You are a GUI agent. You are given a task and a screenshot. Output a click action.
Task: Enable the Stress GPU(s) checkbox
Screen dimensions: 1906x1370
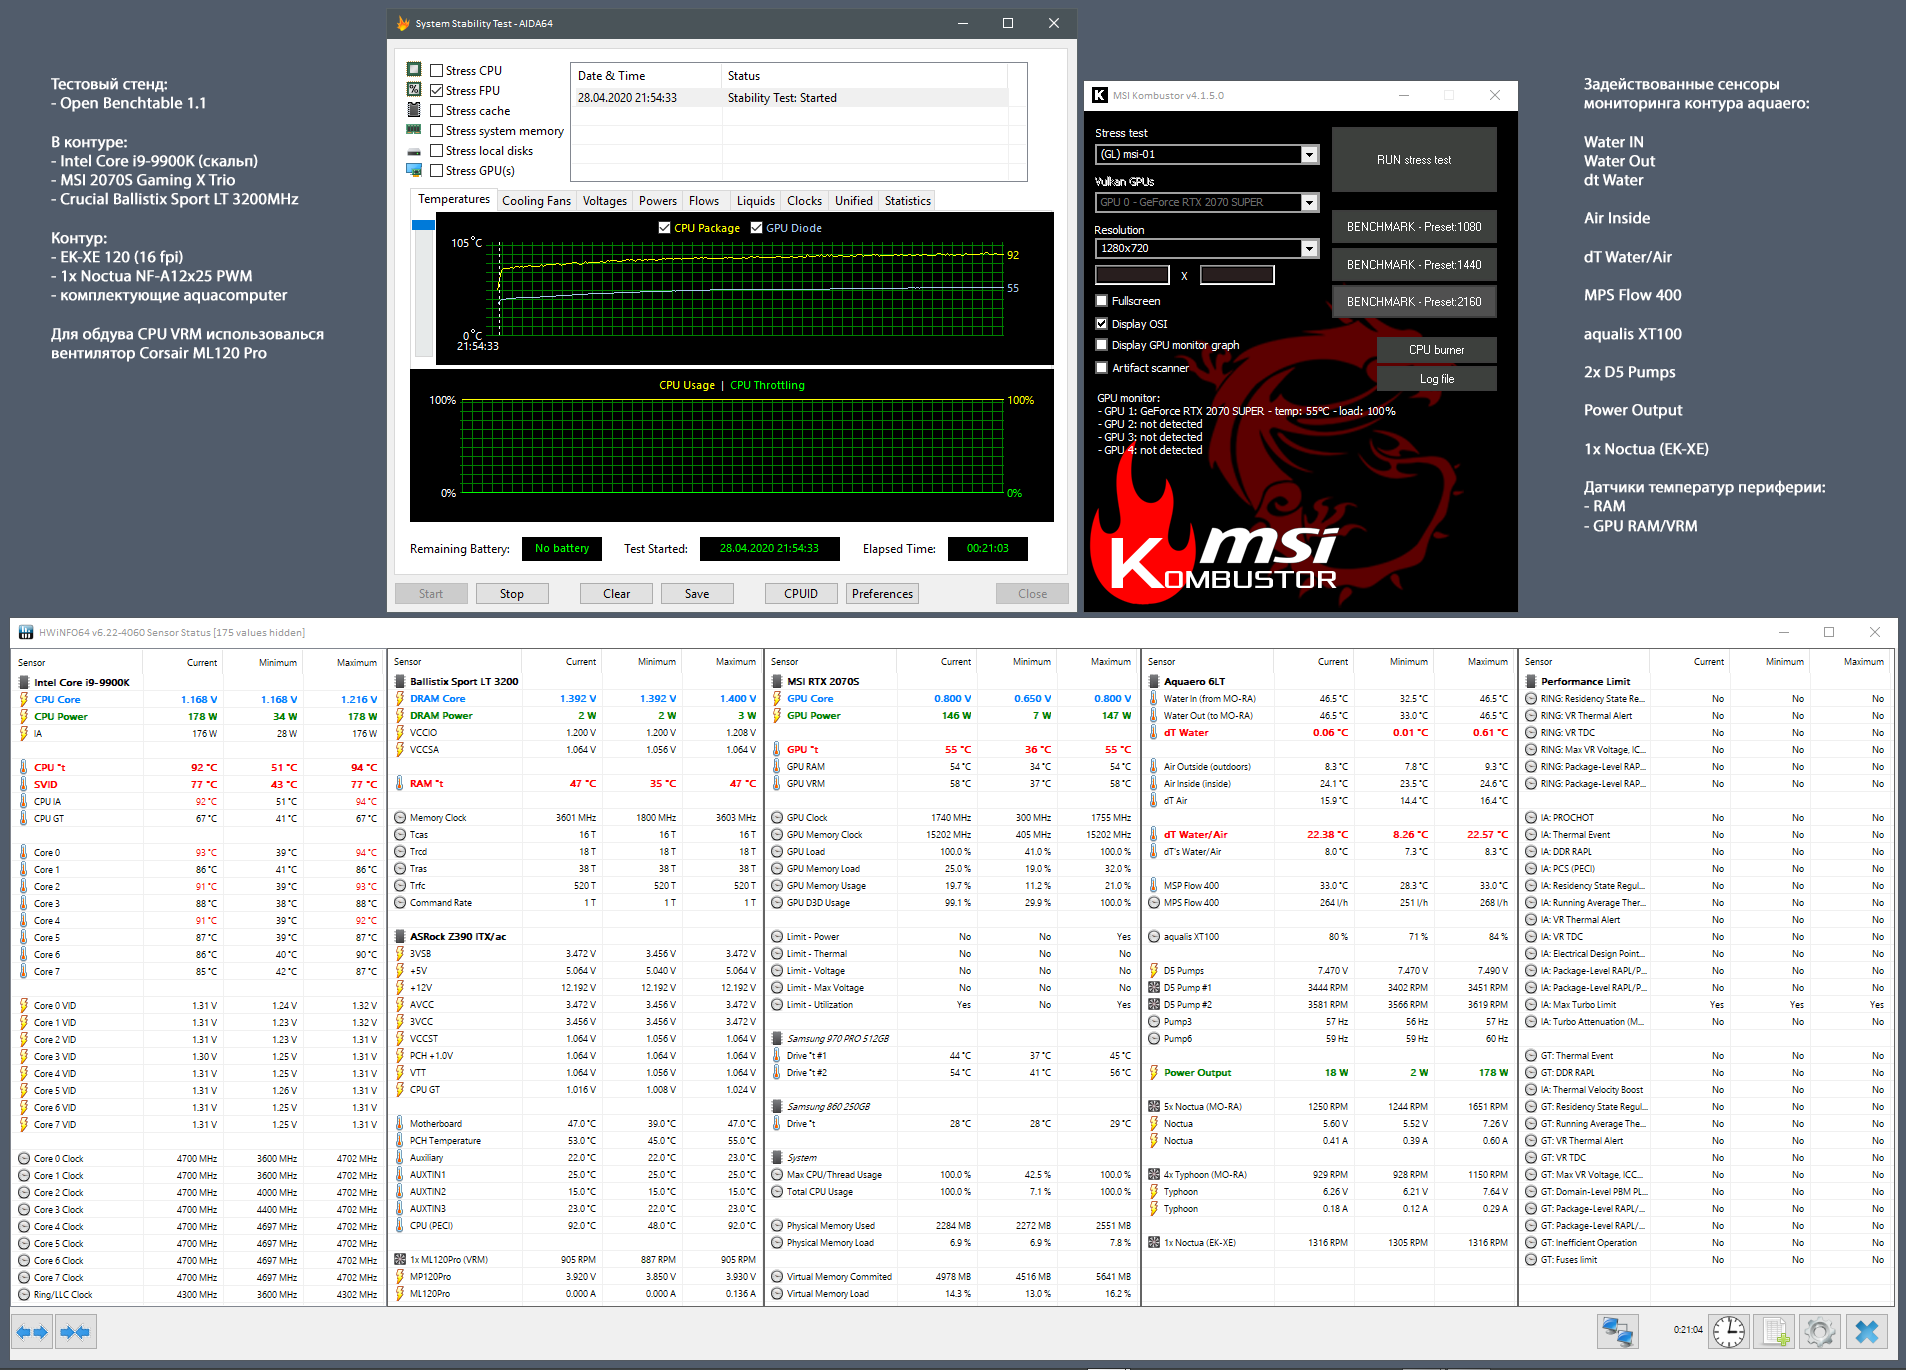436,170
